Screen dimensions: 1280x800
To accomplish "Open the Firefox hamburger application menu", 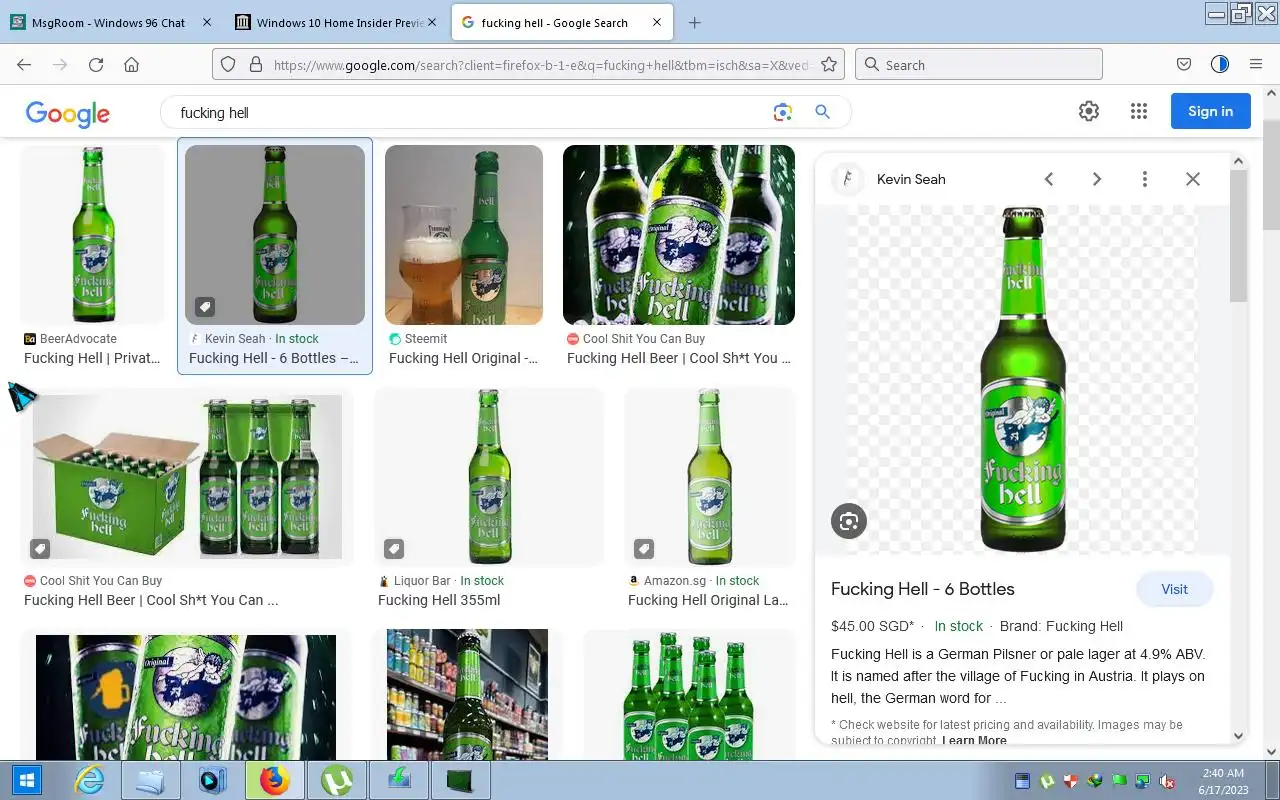I will 1256,65.
